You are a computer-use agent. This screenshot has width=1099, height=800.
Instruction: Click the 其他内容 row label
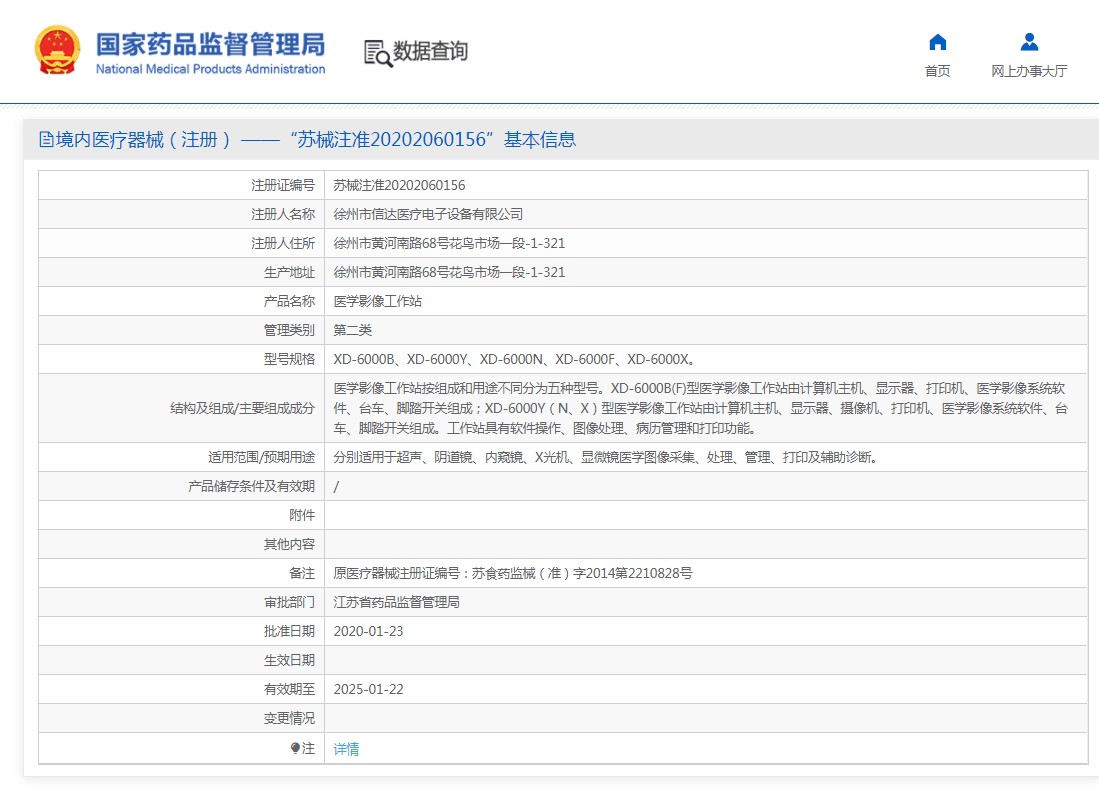(x=289, y=544)
